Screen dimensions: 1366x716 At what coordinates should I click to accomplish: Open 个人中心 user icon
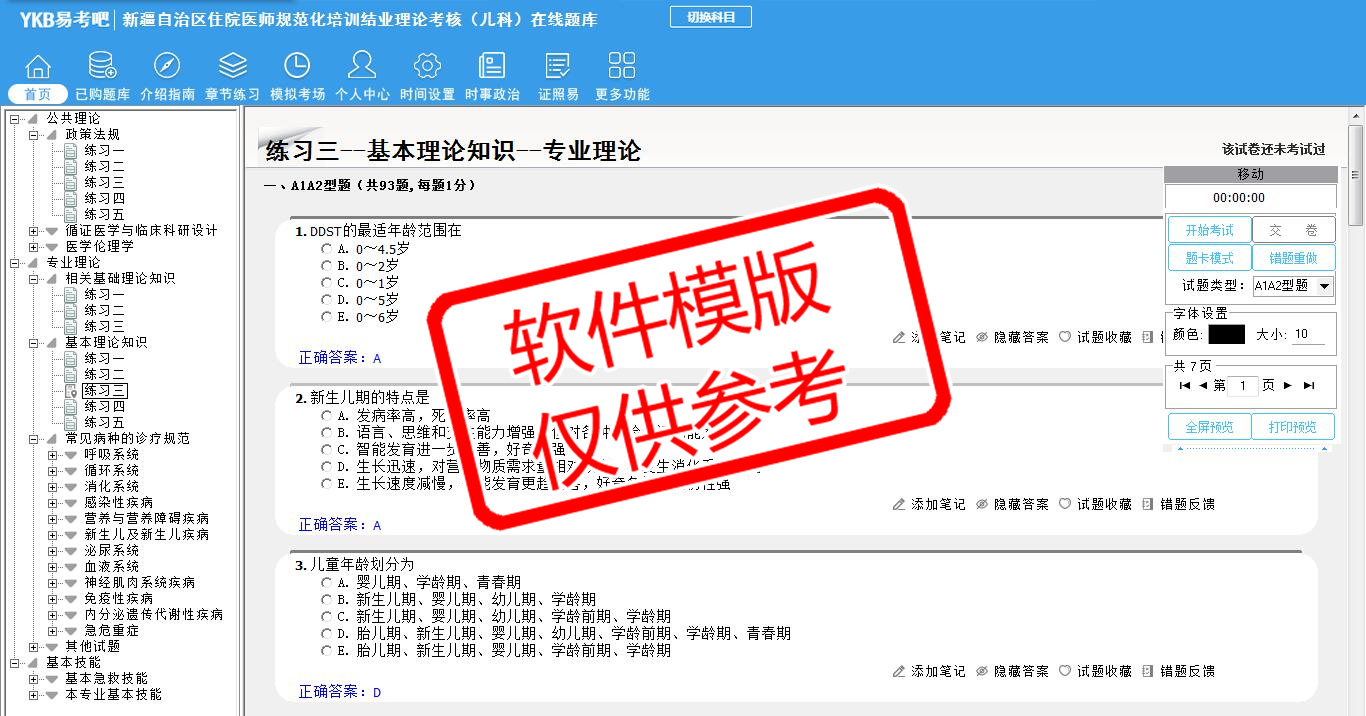point(362,67)
